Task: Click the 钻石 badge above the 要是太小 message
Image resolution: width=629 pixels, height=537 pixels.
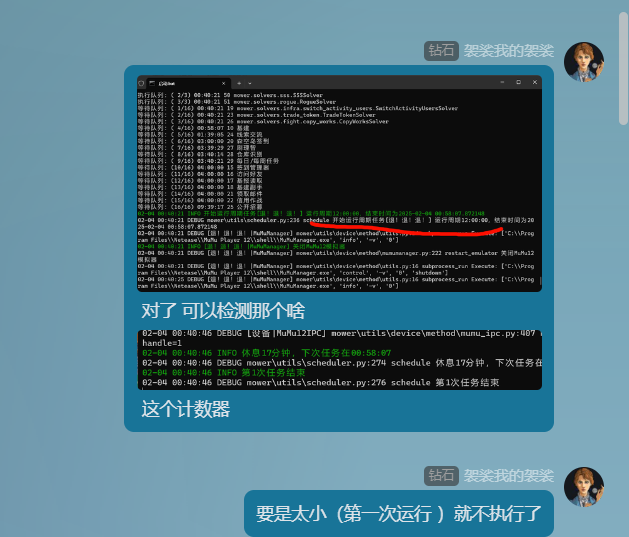Action: (x=441, y=476)
